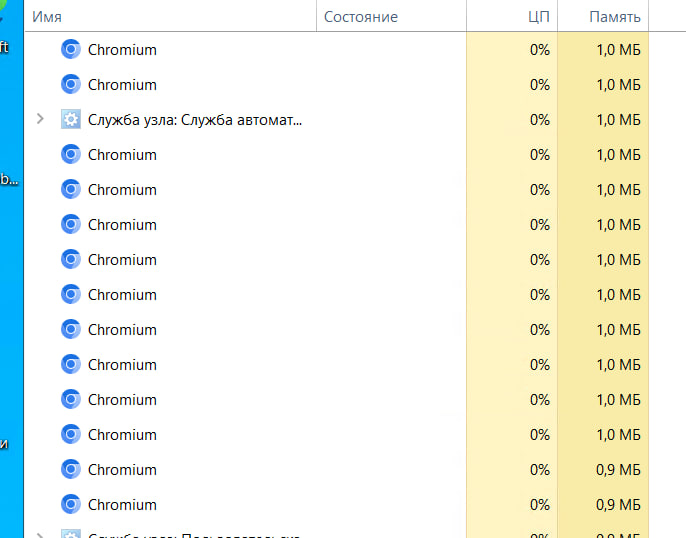The image size is (686, 538).
Task: Expand the partially visible bottom service row
Action: click(x=40, y=534)
